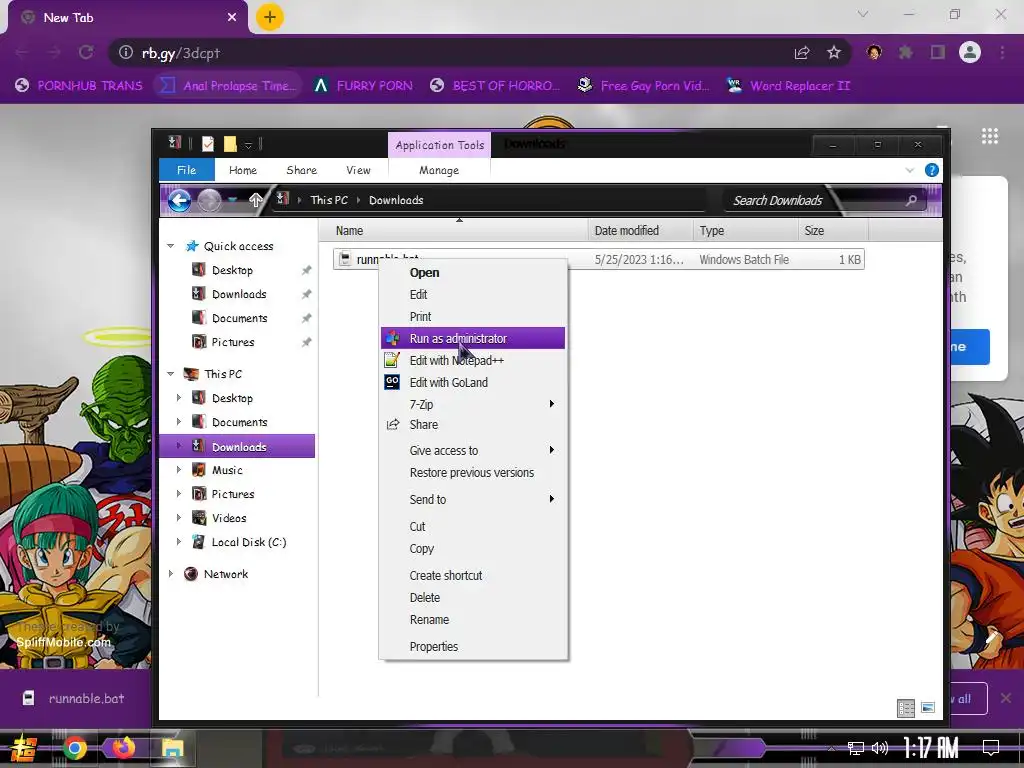Open Explorer help question-mark icon
This screenshot has width=1024, height=768.
tap(932, 170)
